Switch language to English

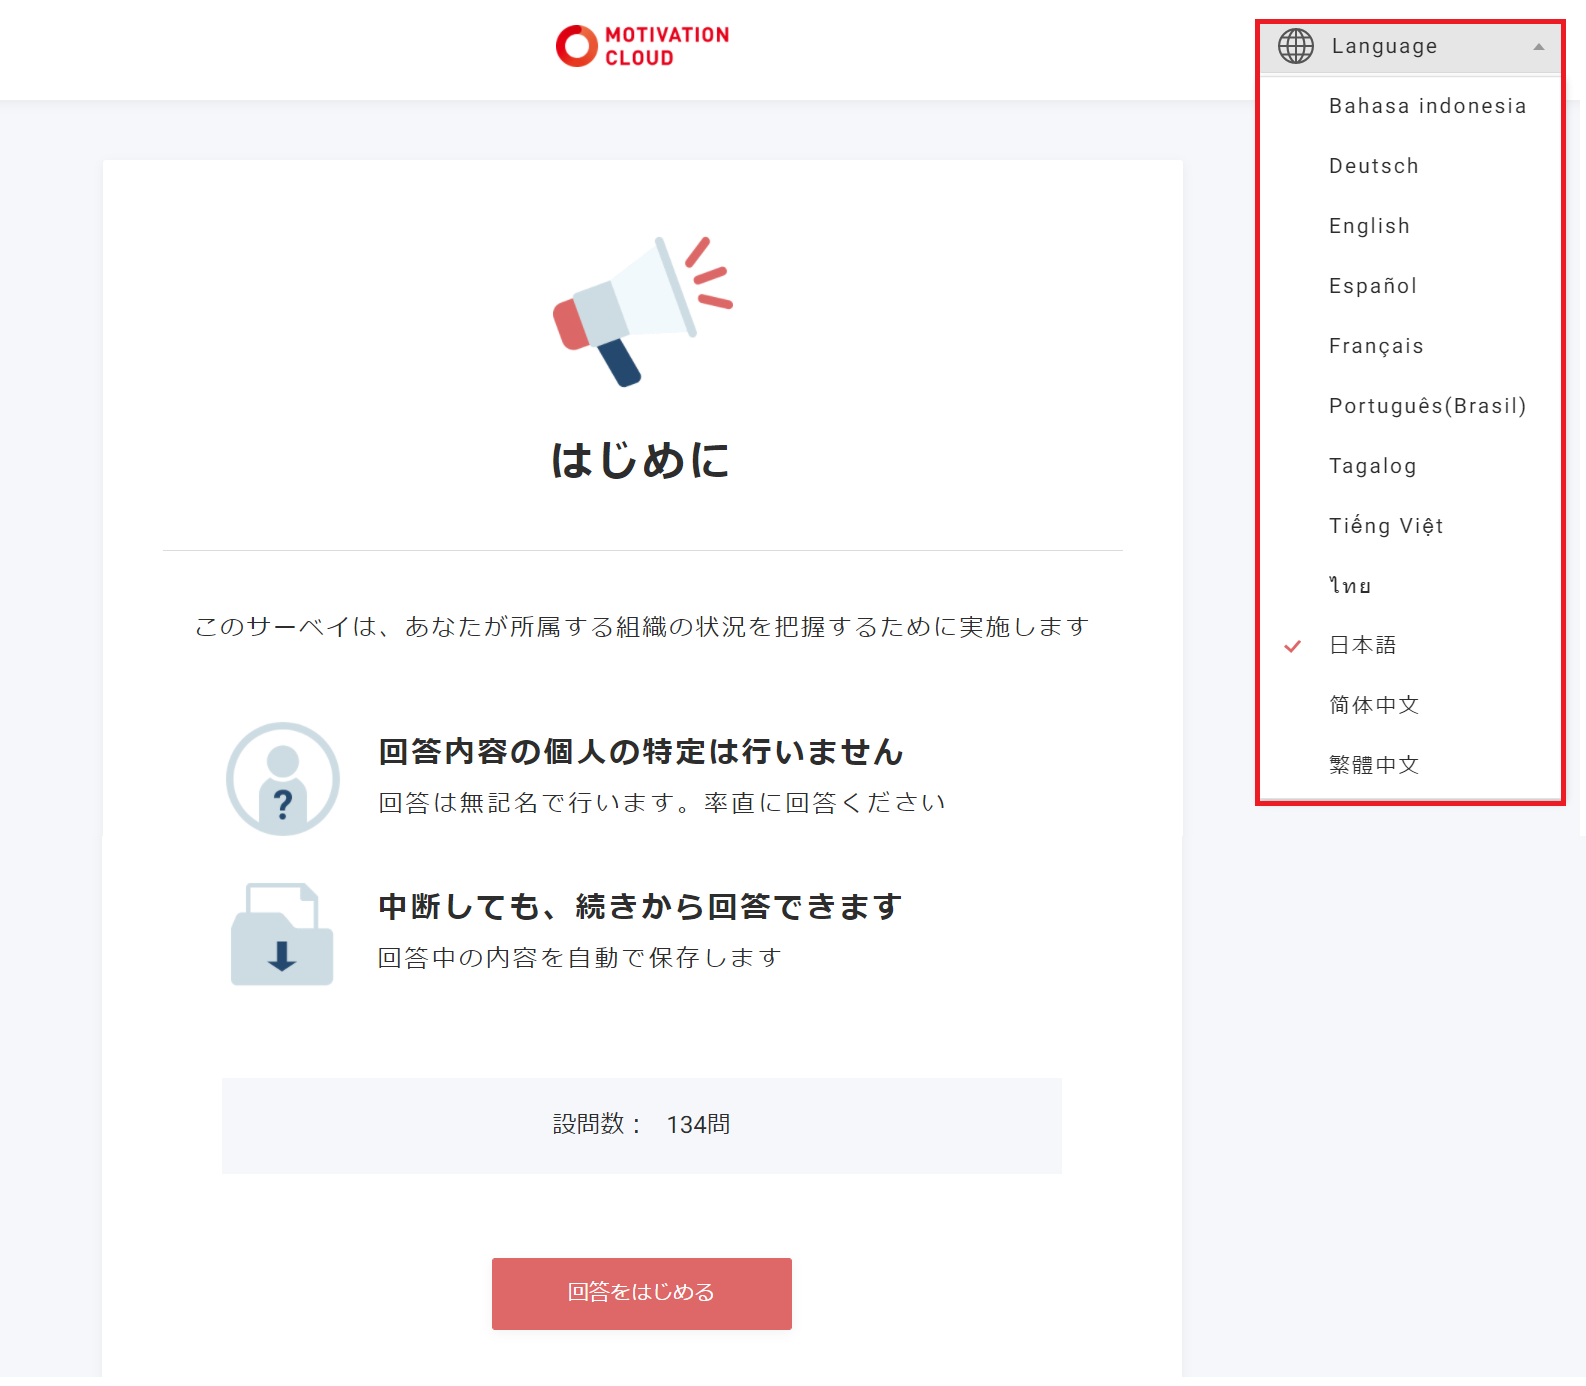coord(1369,226)
